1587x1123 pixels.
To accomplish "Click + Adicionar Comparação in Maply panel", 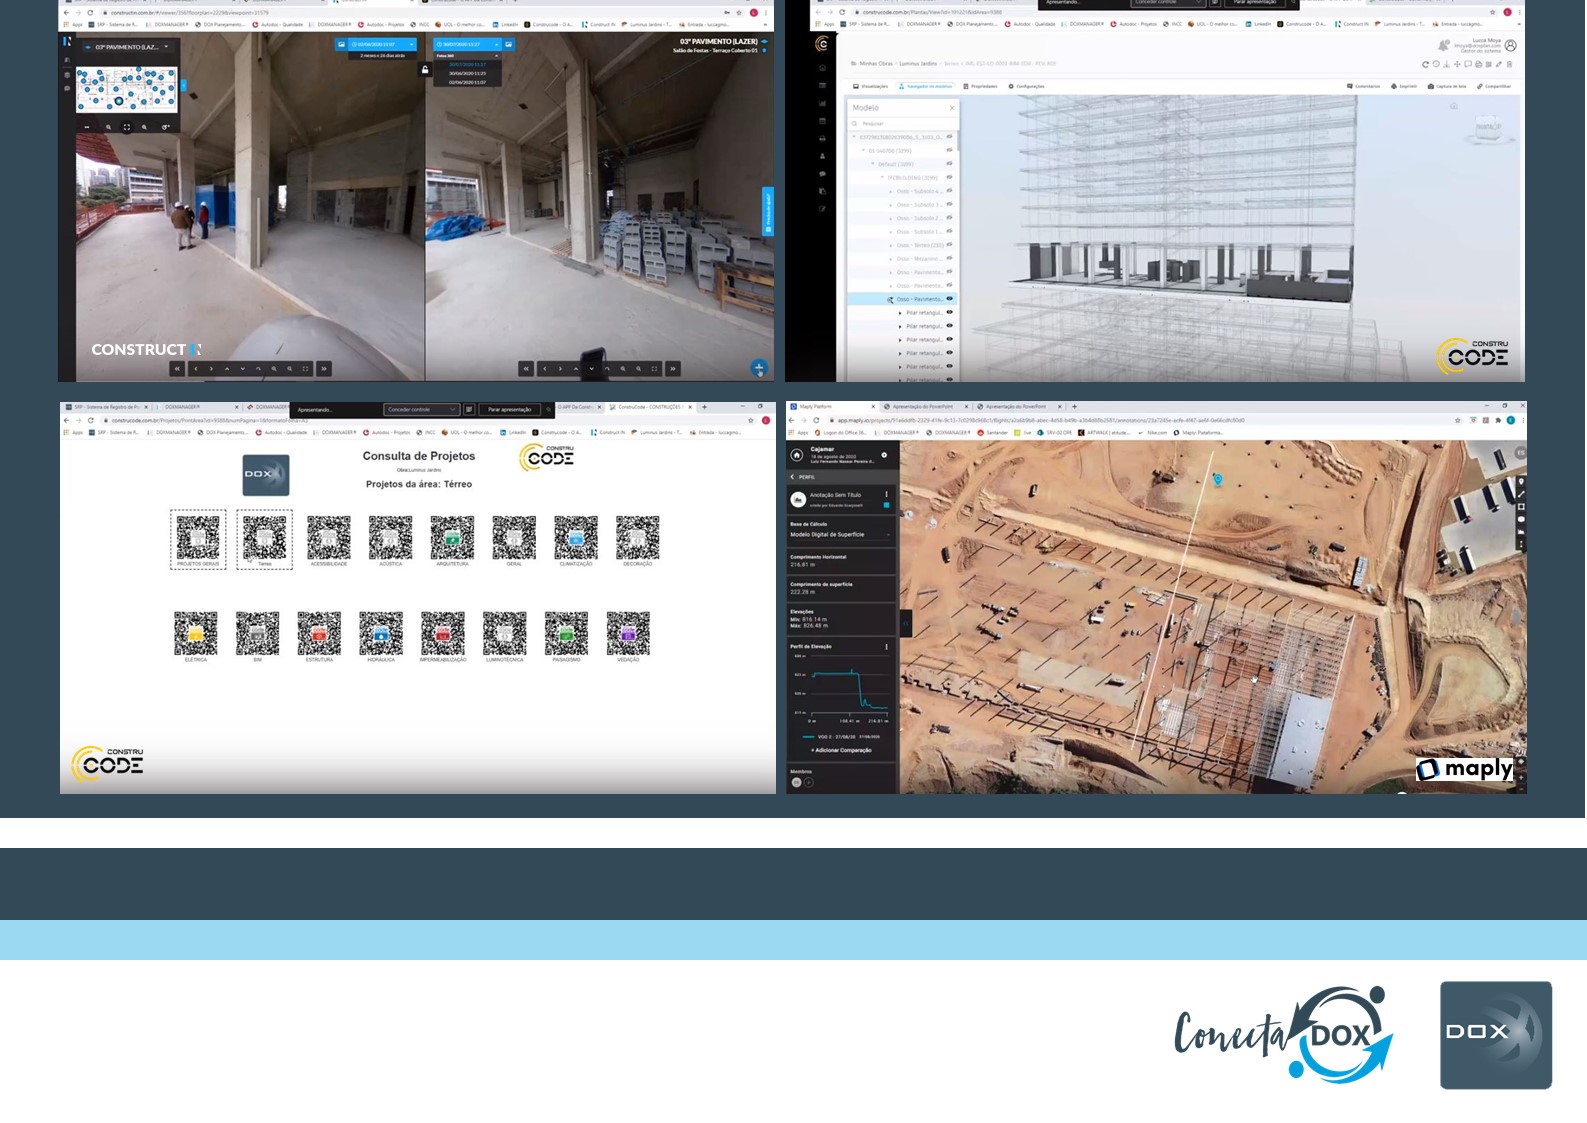I will (x=841, y=750).
